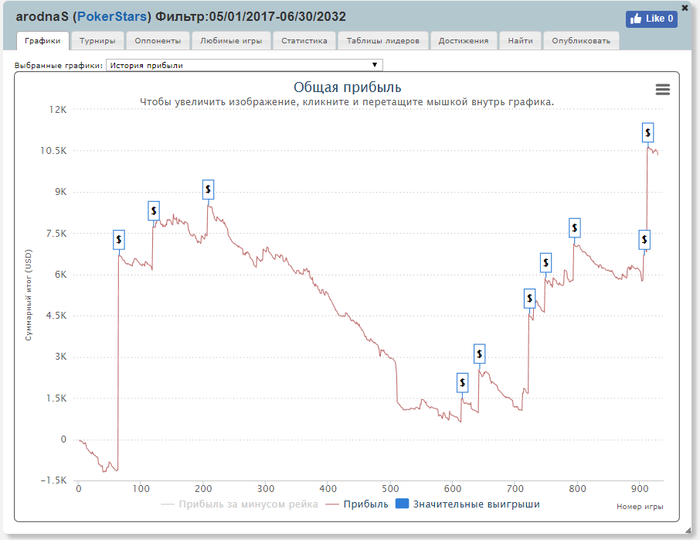Click the Общая прибыль chart title
This screenshot has width=700, height=540.
click(347, 87)
